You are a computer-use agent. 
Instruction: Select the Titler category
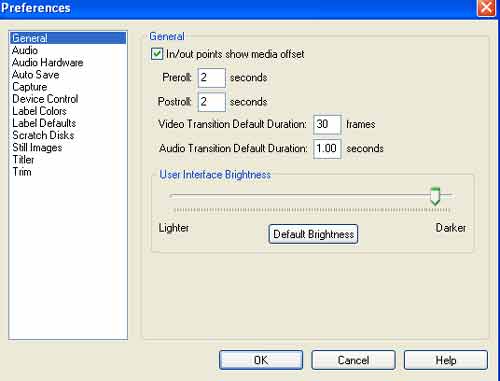coord(23,160)
